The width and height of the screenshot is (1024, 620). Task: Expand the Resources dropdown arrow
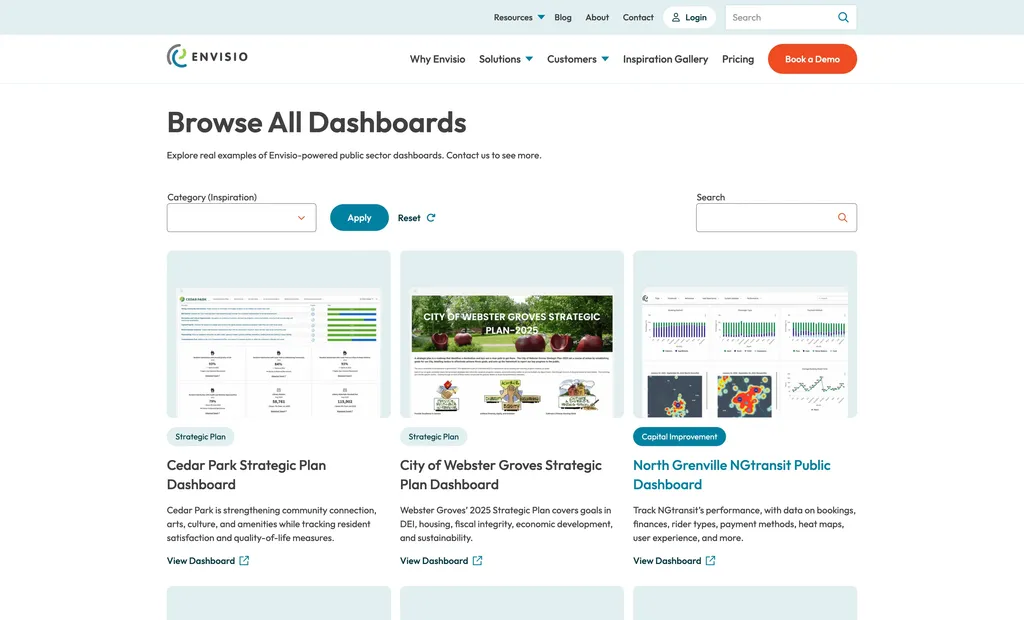coord(541,18)
